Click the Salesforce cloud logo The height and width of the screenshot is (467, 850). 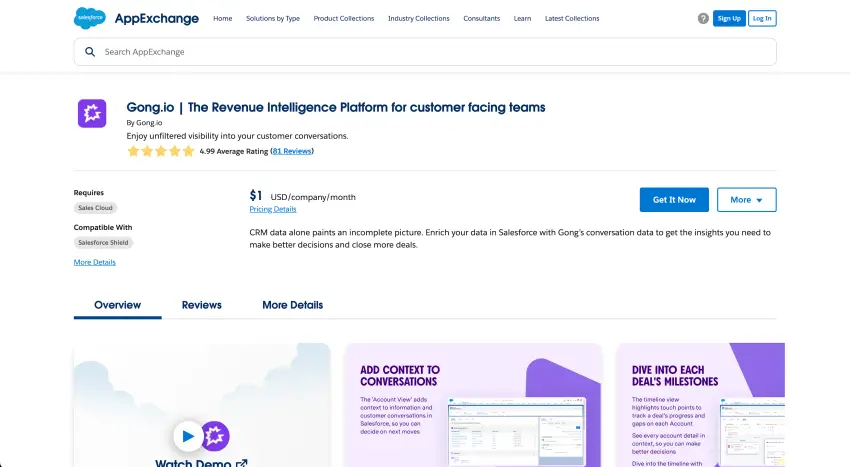point(89,18)
